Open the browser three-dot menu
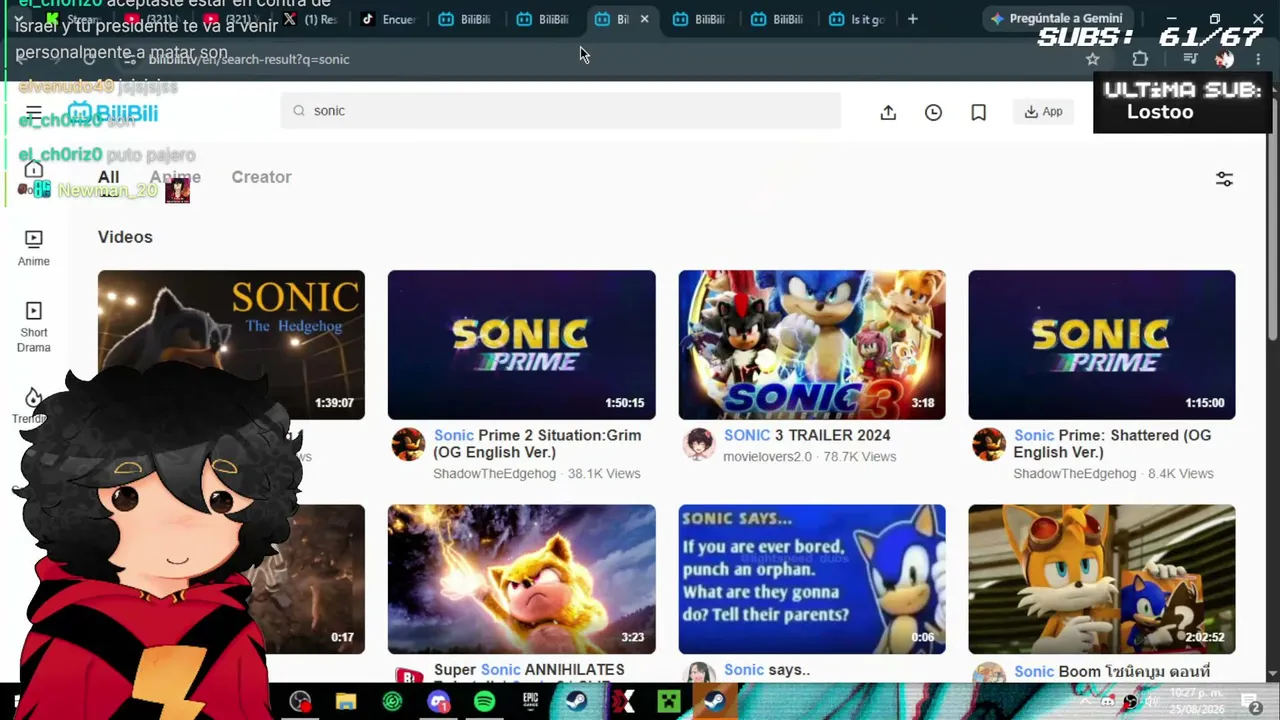Viewport: 1280px width, 720px height. point(1258,59)
